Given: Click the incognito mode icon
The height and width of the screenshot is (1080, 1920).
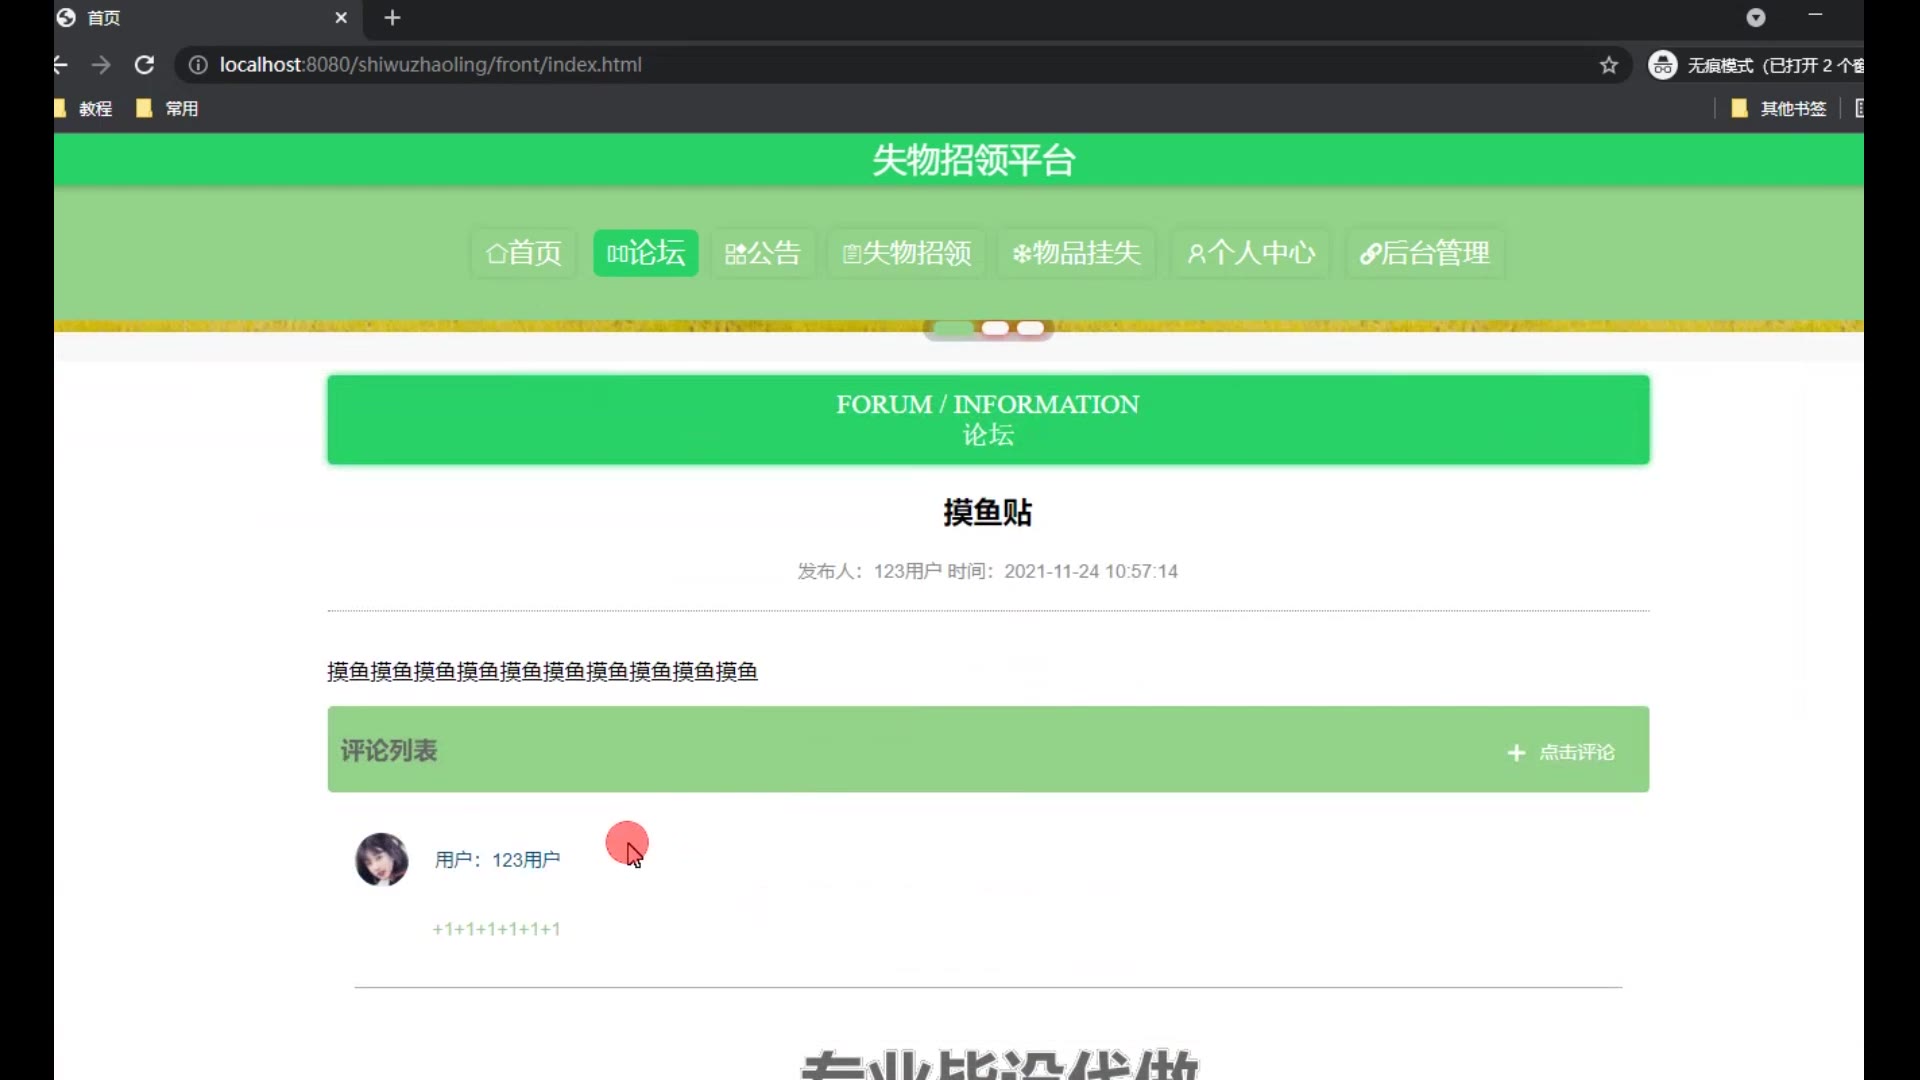Looking at the screenshot, I should pos(1662,65).
